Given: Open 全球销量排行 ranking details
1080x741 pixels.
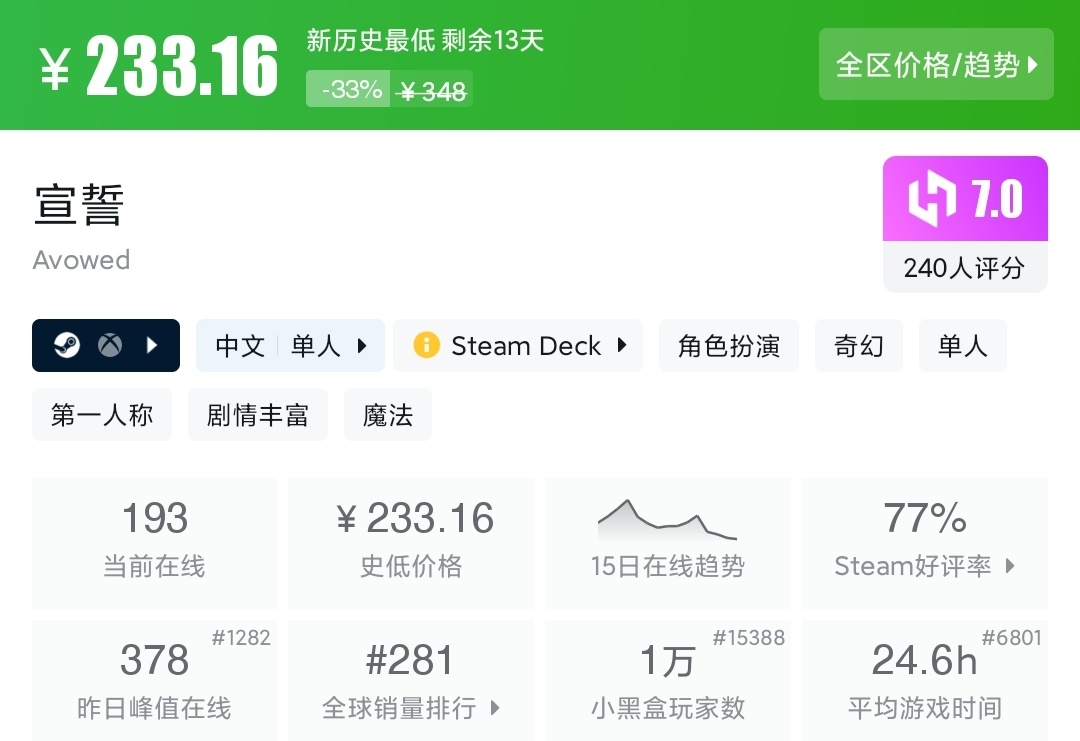Looking at the screenshot, I should [x=411, y=685].
